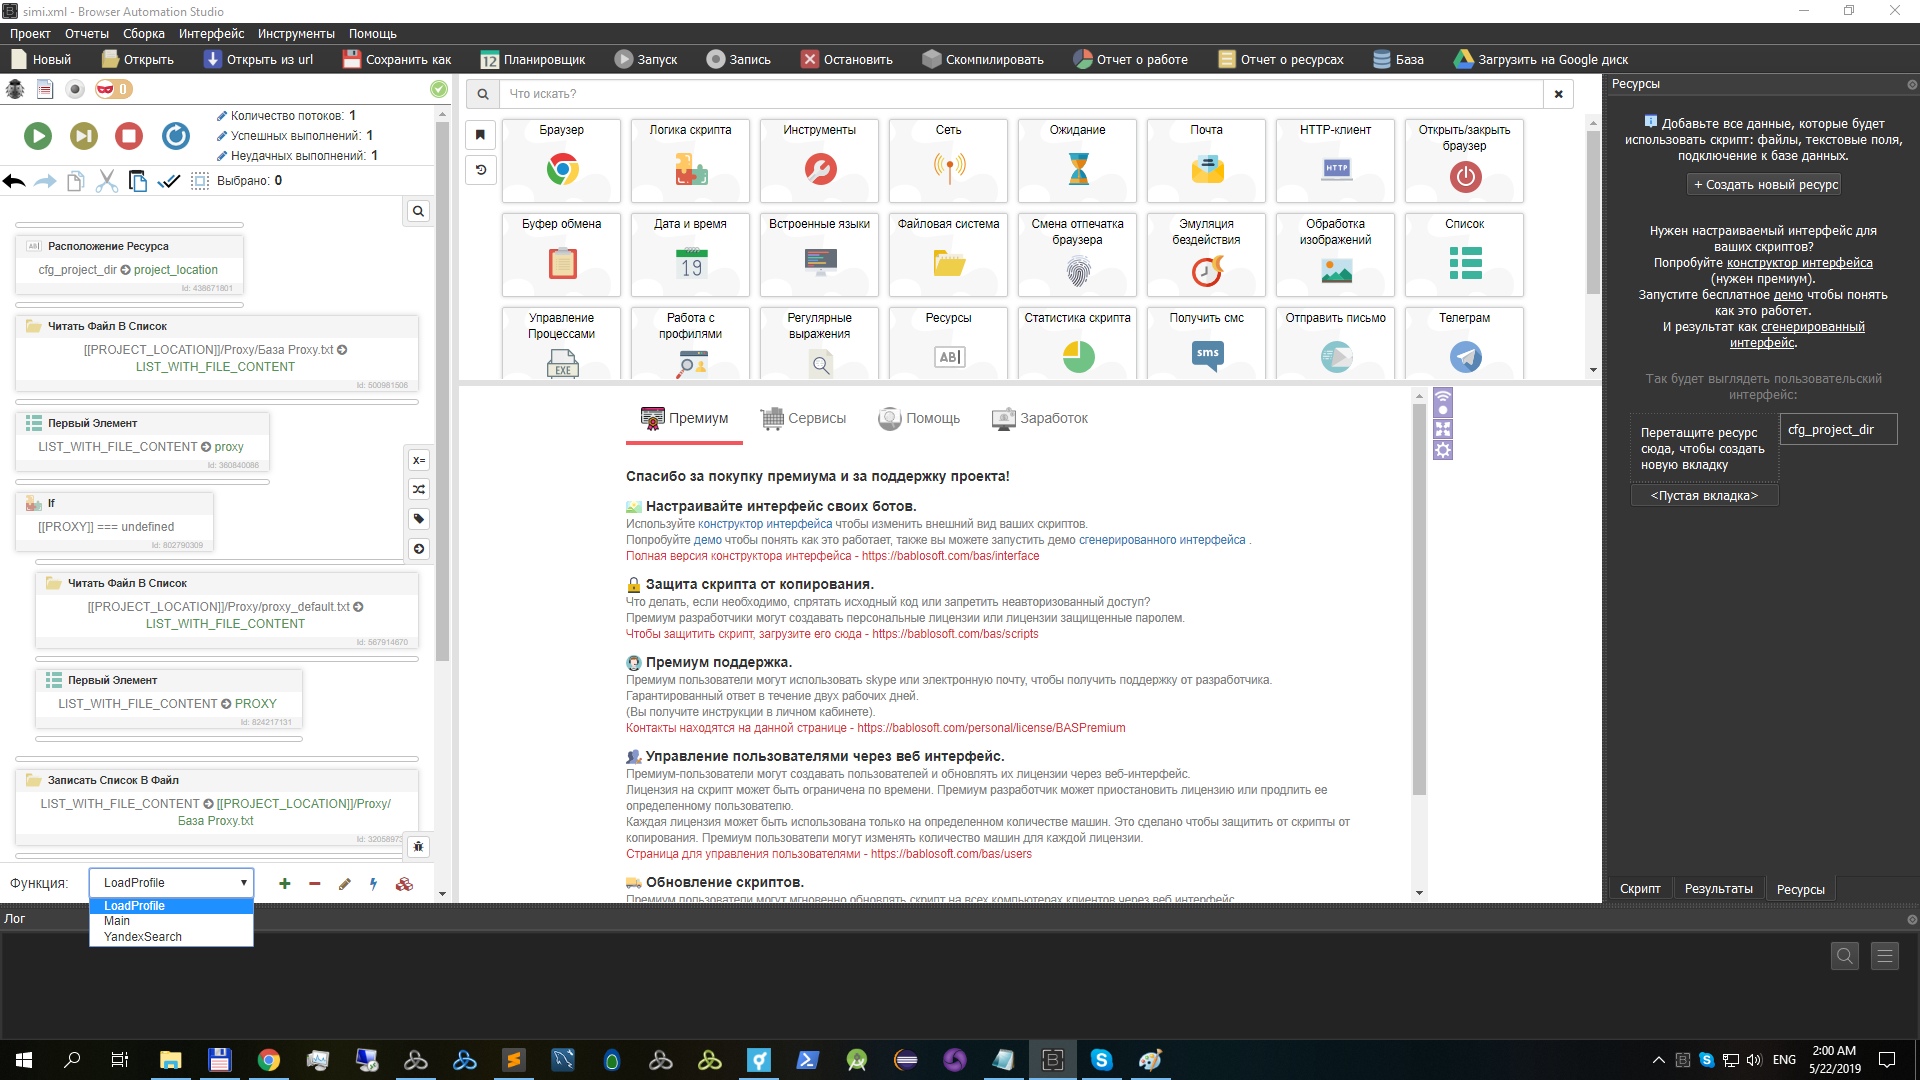Toggle the record circle button

pos(74,89)
